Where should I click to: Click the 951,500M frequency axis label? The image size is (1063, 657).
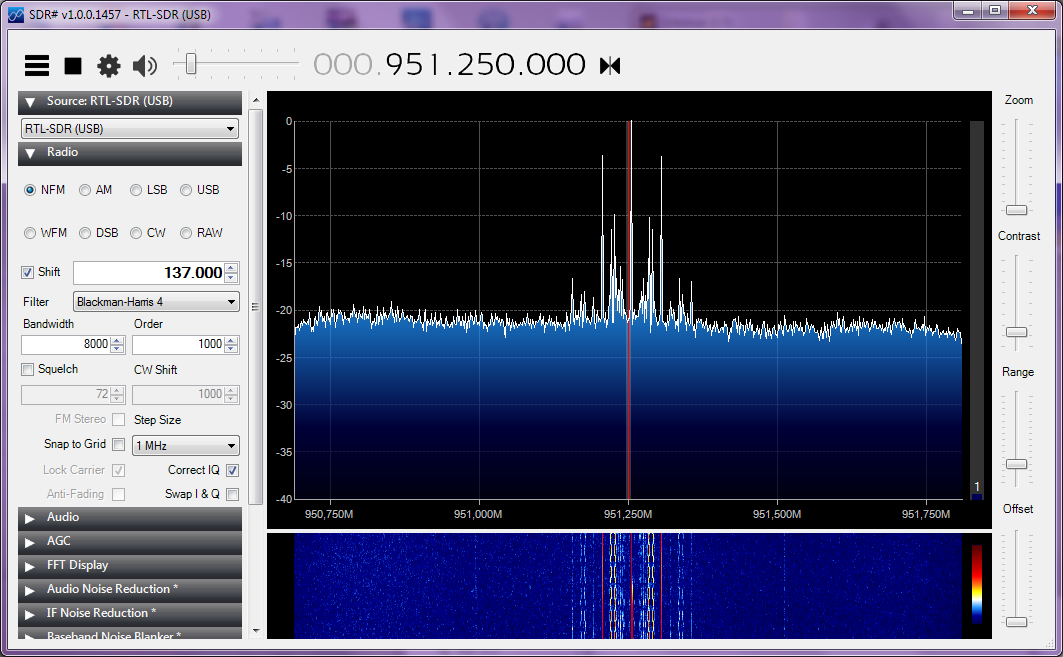(x=777, y=515)
